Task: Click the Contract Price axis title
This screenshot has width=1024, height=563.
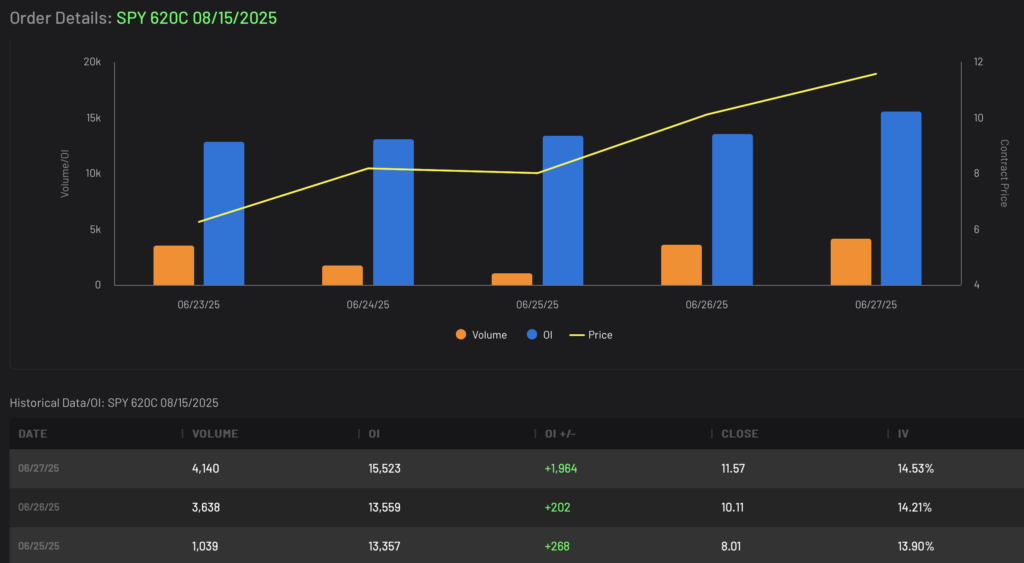Action: tap(1004, 173)
